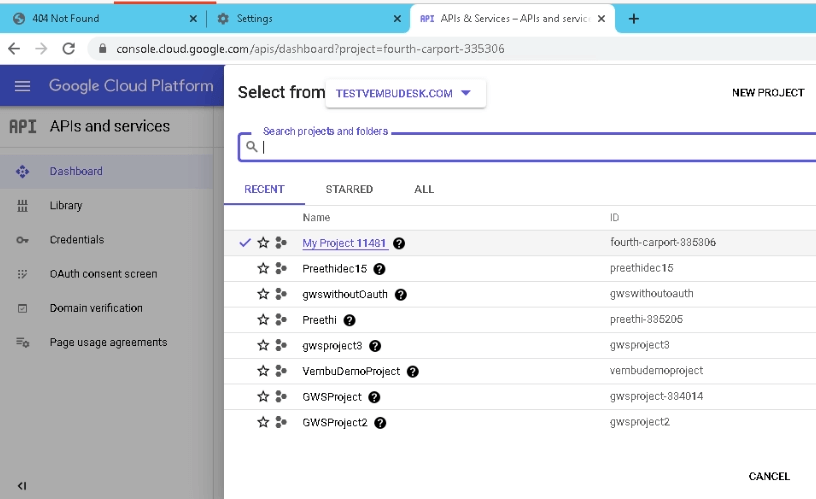Screen dimensions: 816x499
Task: Reload the page
Action: coord(69,49)
